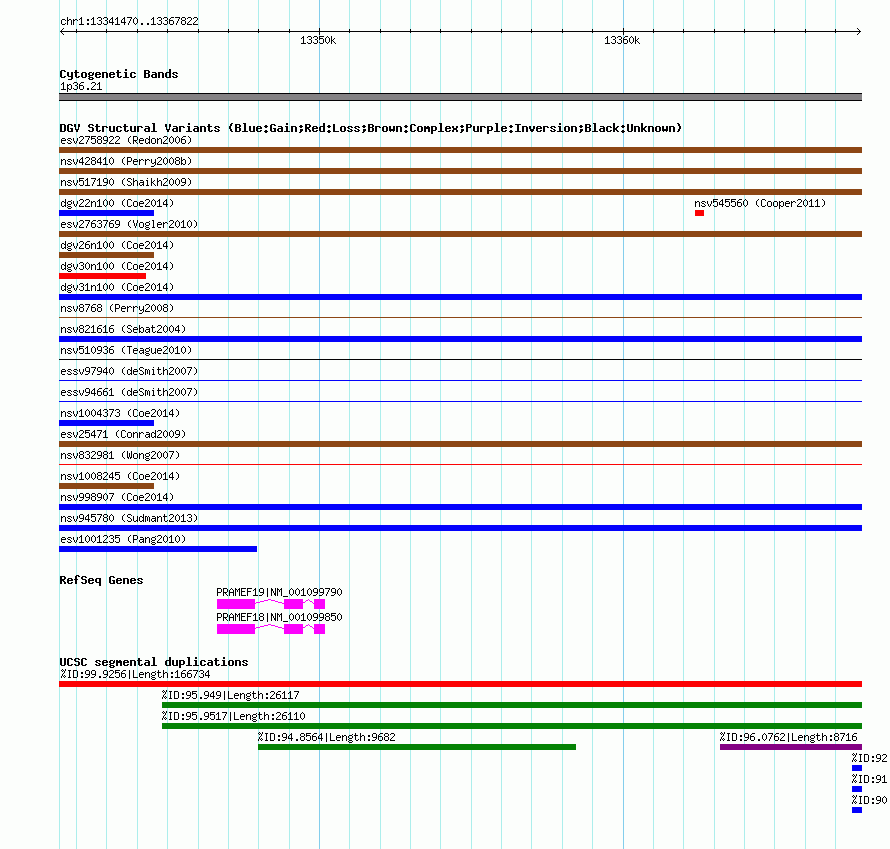Screen dimensions: 890x849
Task: Click the nsv998907 (Coe2014) label
Action: [117, 497]
